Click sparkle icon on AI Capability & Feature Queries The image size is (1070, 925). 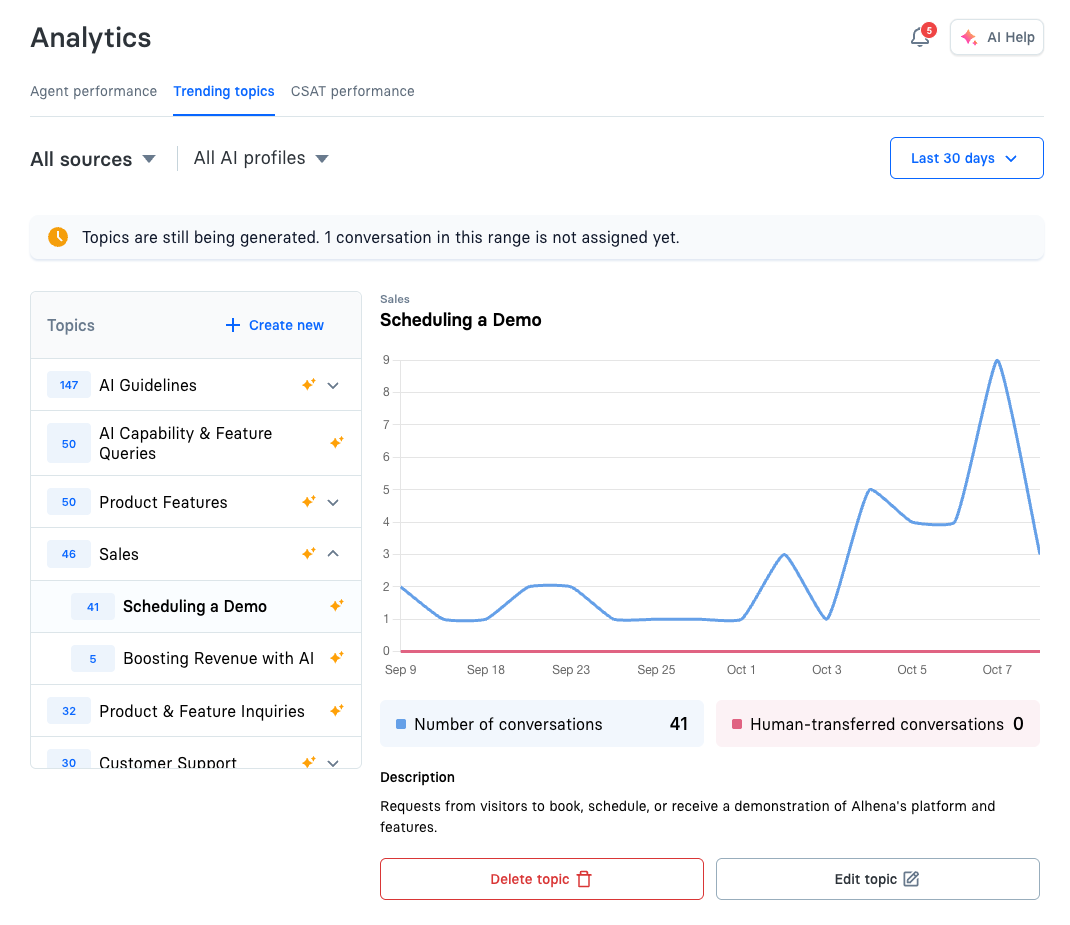[336, 443]
